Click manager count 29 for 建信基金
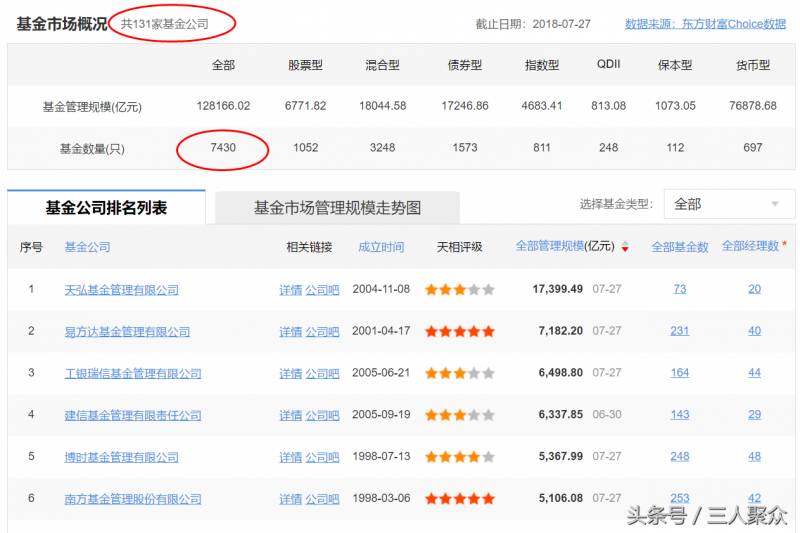This screenshot has height=533, width=800. pos(755,414)
